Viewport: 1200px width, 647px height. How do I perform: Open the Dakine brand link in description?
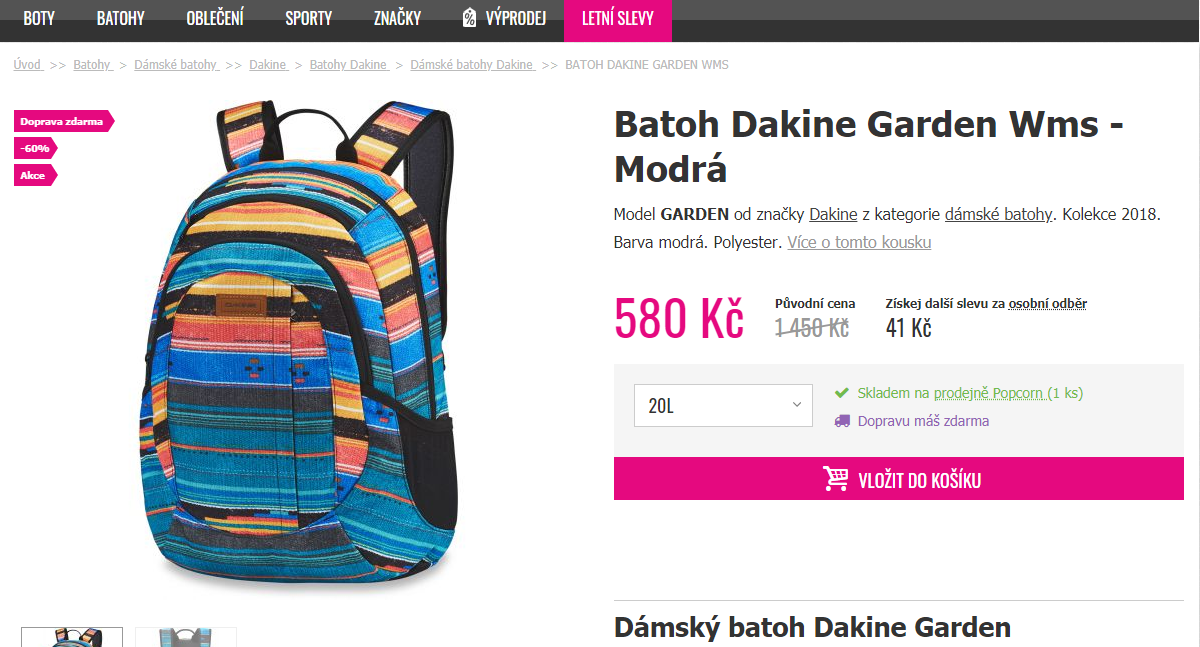click(833, 214)
